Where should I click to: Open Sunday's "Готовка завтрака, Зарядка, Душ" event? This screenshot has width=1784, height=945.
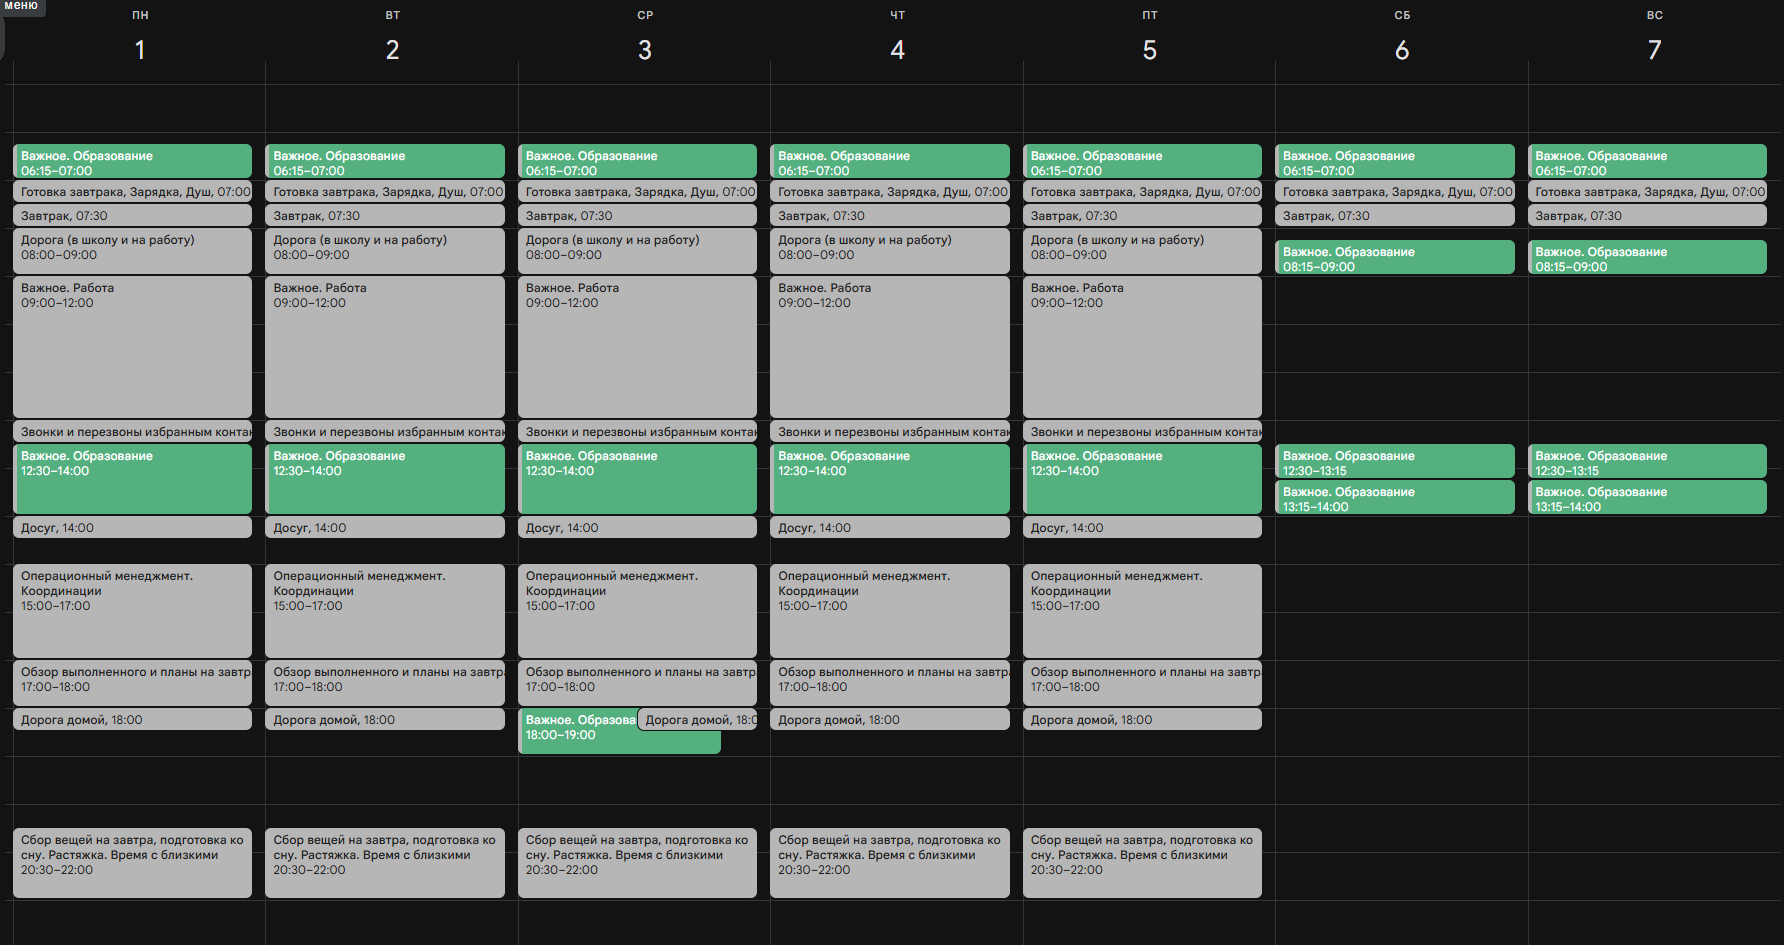pos(1646,192)
